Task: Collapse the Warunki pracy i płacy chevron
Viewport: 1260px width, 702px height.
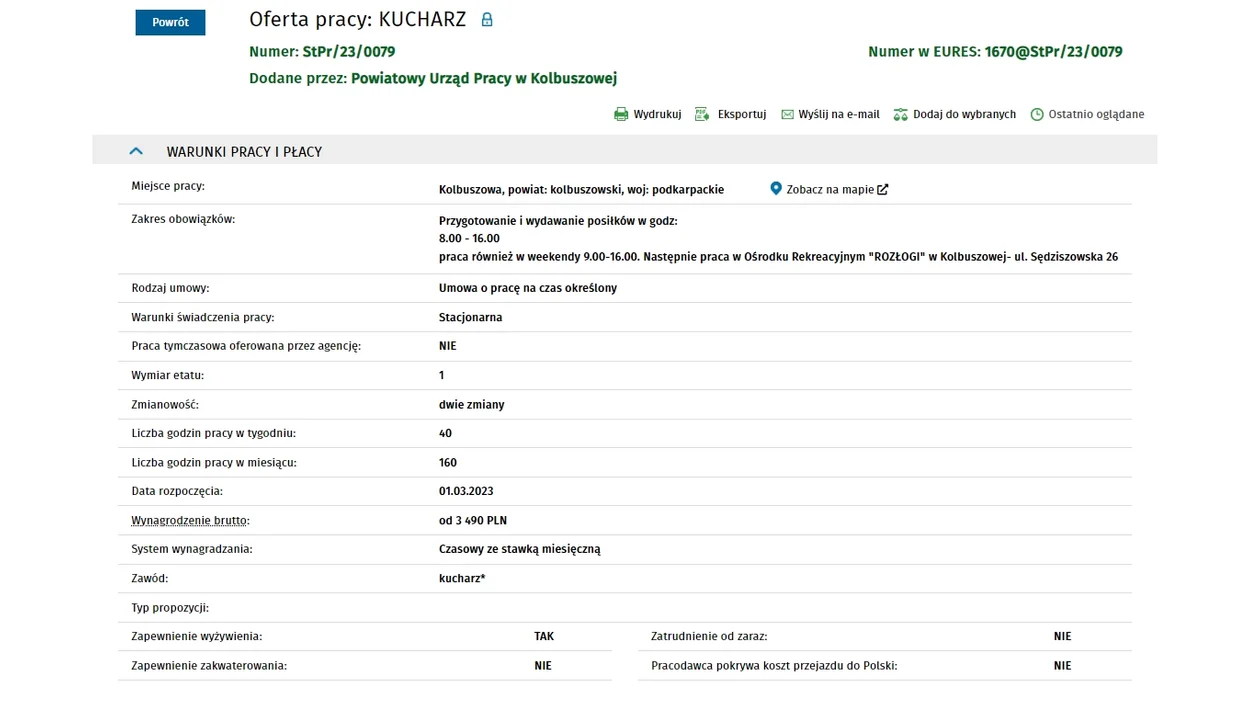Action: [x=136, y=151]
